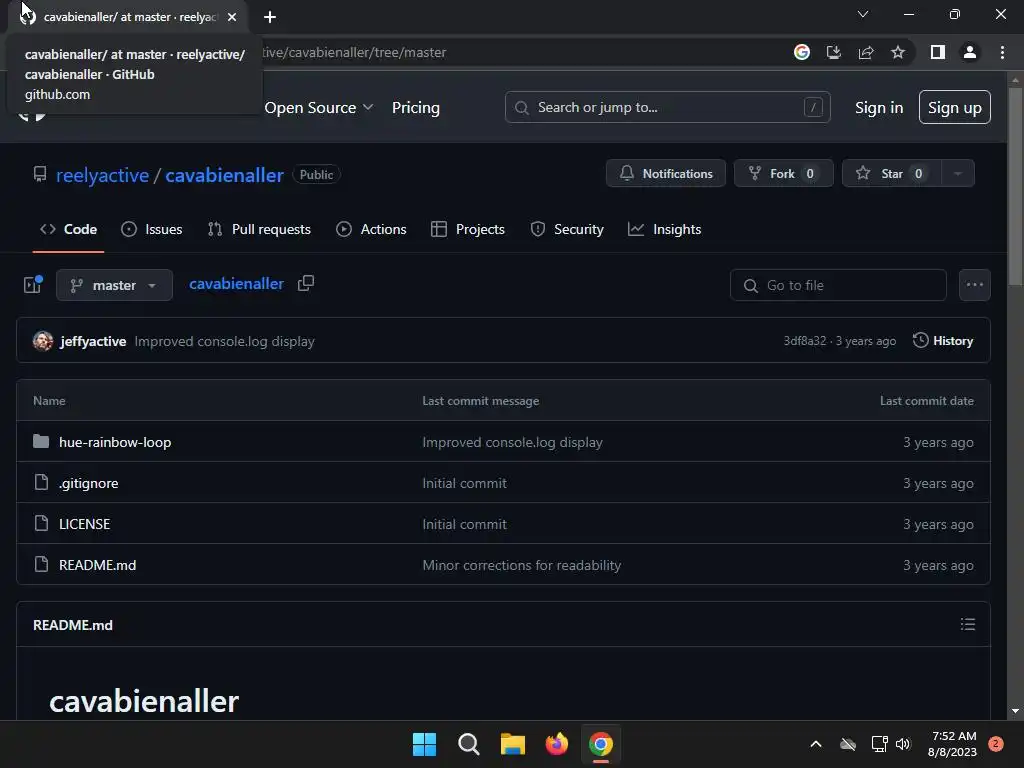The width and height of the screenshot is (1024, 768).
Task: Open the cavabienaller repository title link
Action: click(224, 175)
